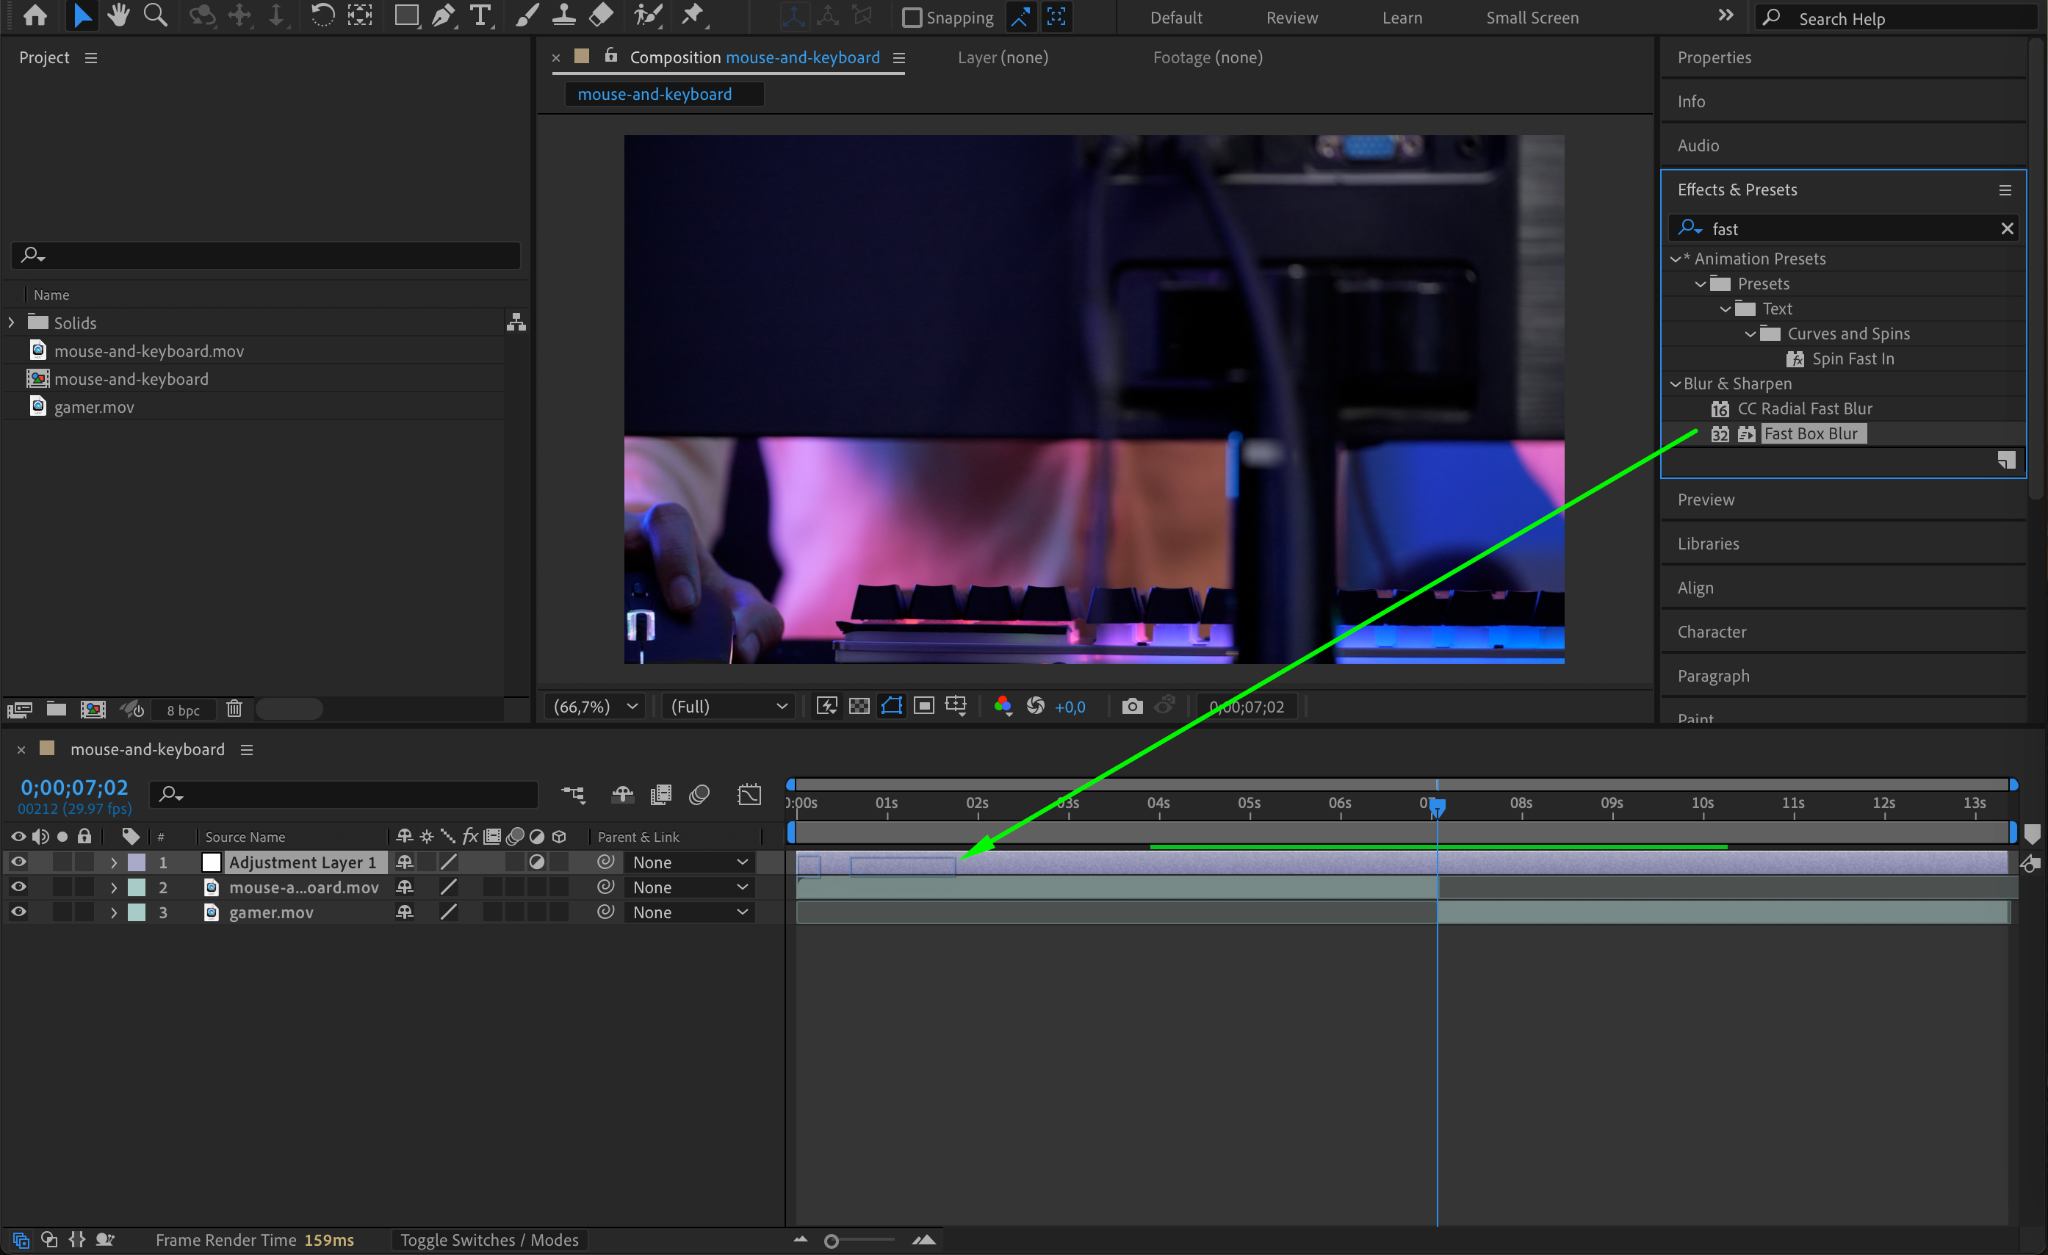2048x1255 pixels.
Task: Enable the Snapping checkbox
Action: click(911, 17)
